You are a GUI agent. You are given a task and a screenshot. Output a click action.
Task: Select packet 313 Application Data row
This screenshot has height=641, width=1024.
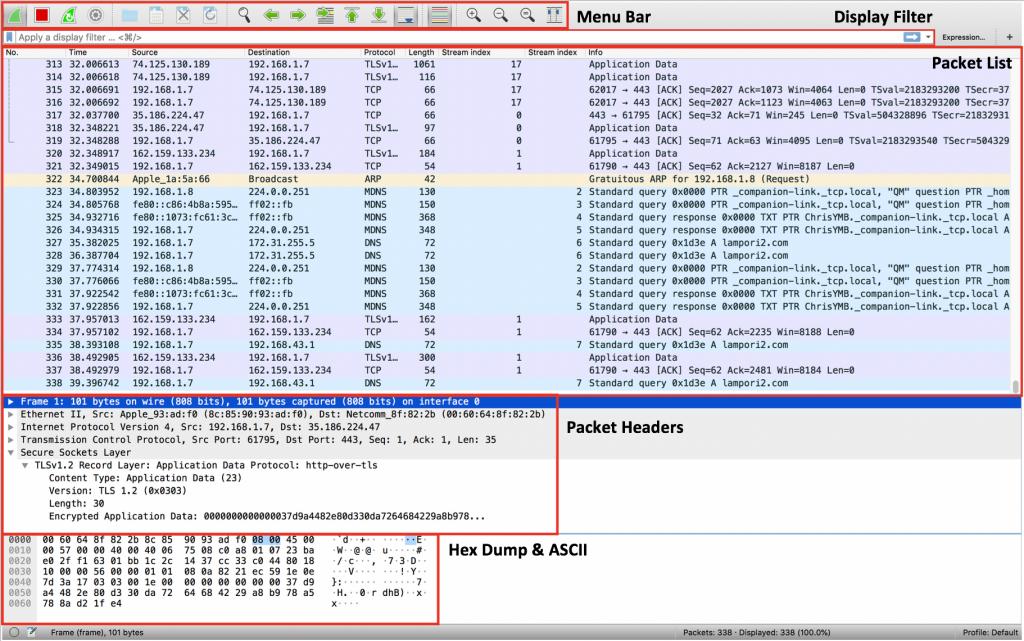(508, 64)
